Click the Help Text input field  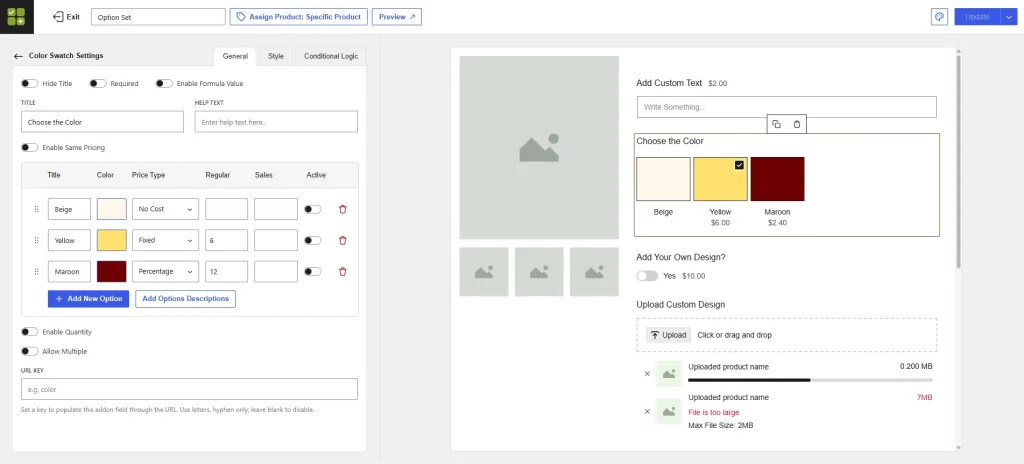pyautogui.click(x=276, y=122)
